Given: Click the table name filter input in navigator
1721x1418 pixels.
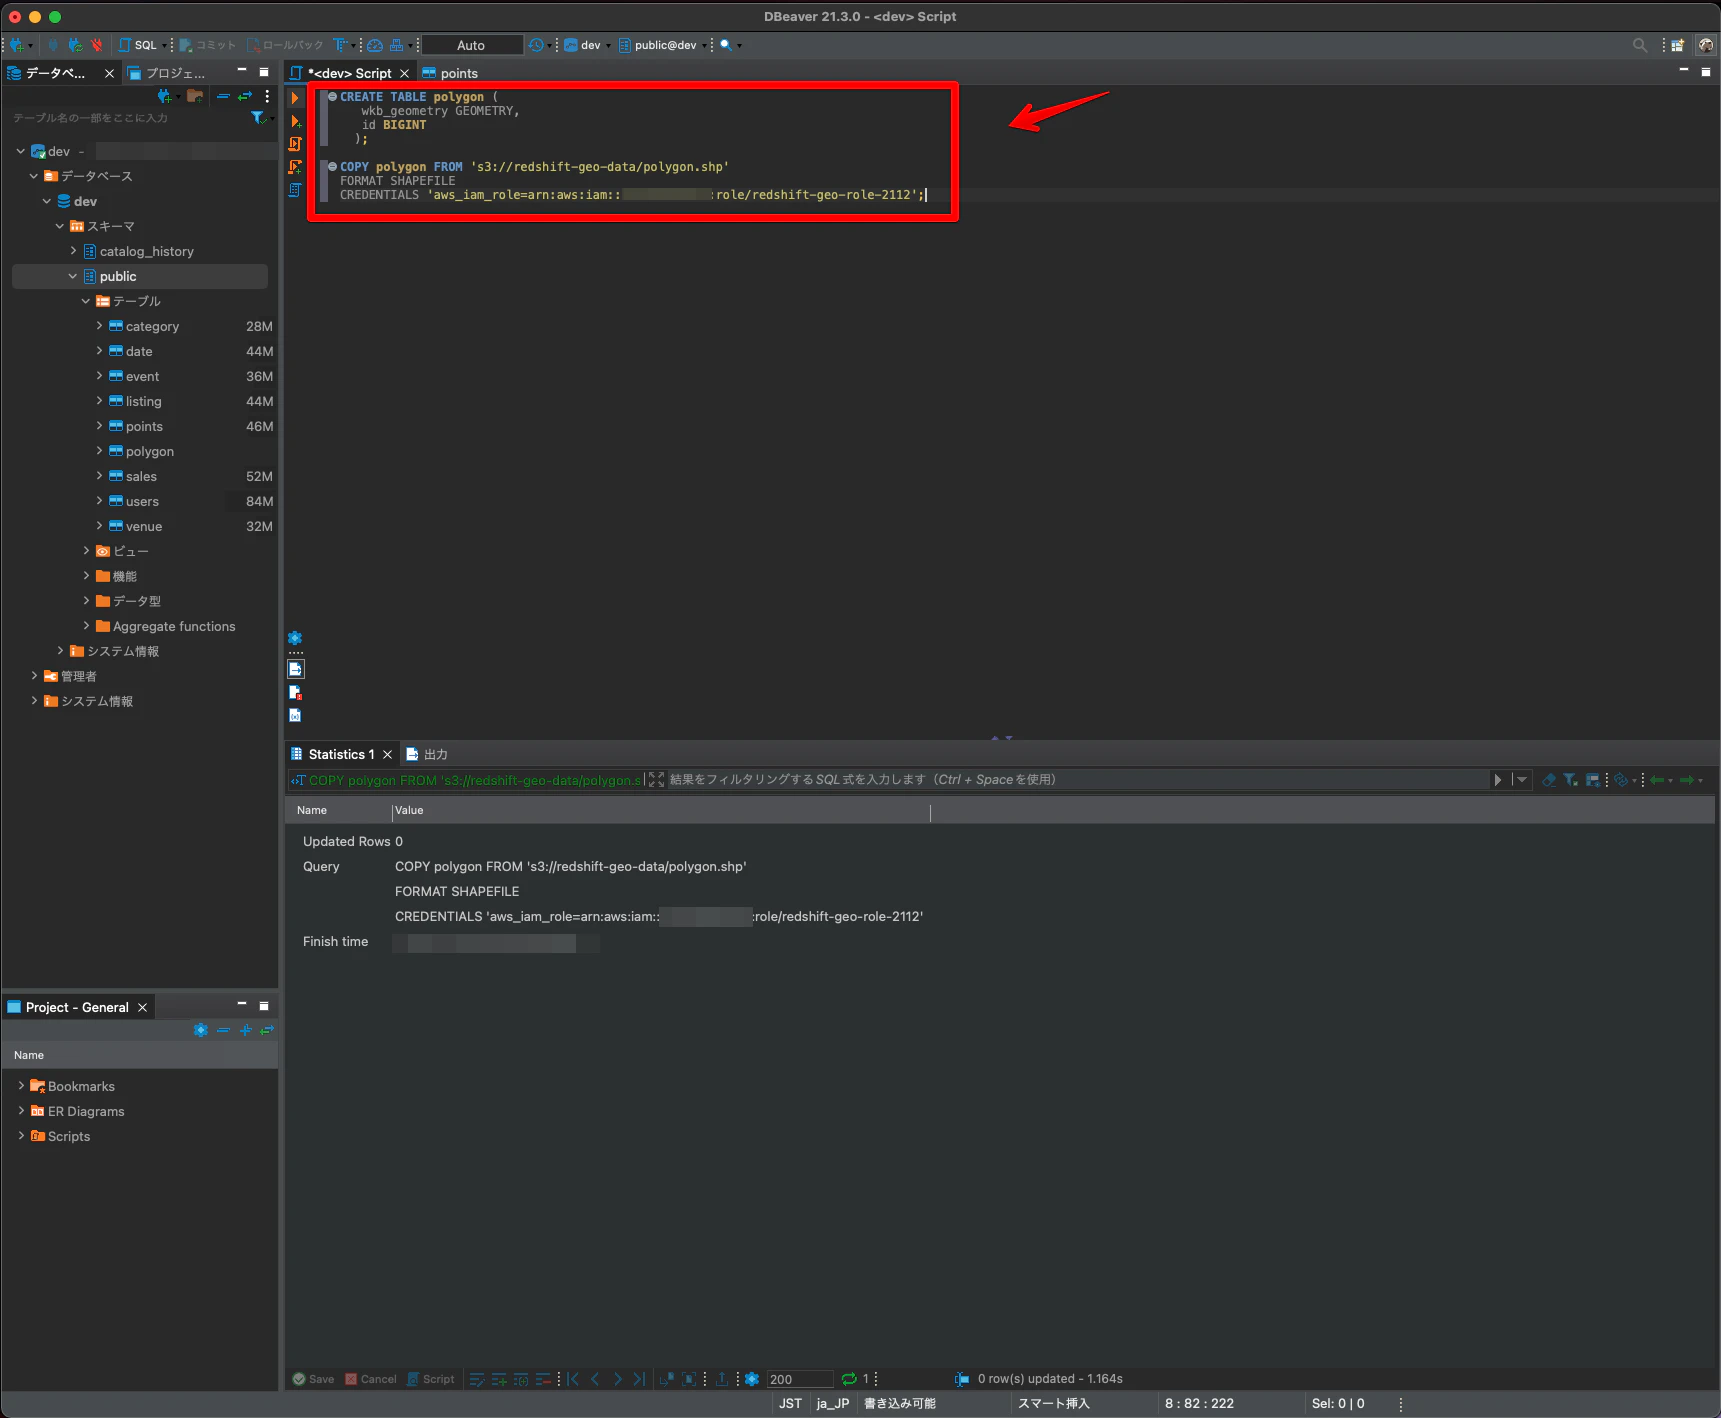Looking at the screenshot, I should pos(128,118).
